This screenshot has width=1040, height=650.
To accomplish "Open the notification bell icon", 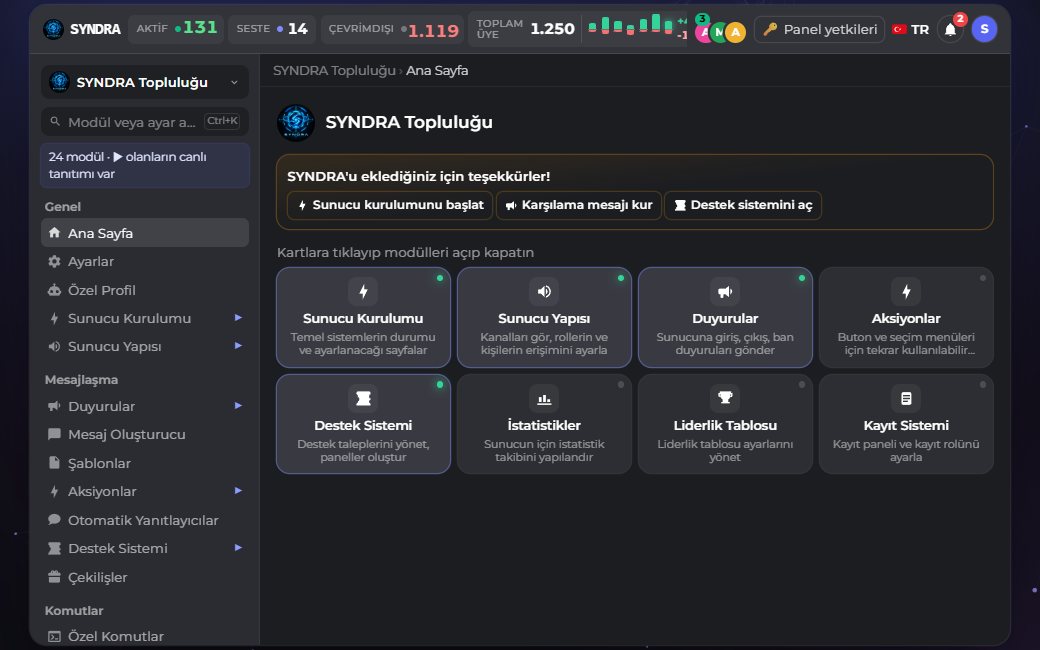I will click(x=950, y=30).
